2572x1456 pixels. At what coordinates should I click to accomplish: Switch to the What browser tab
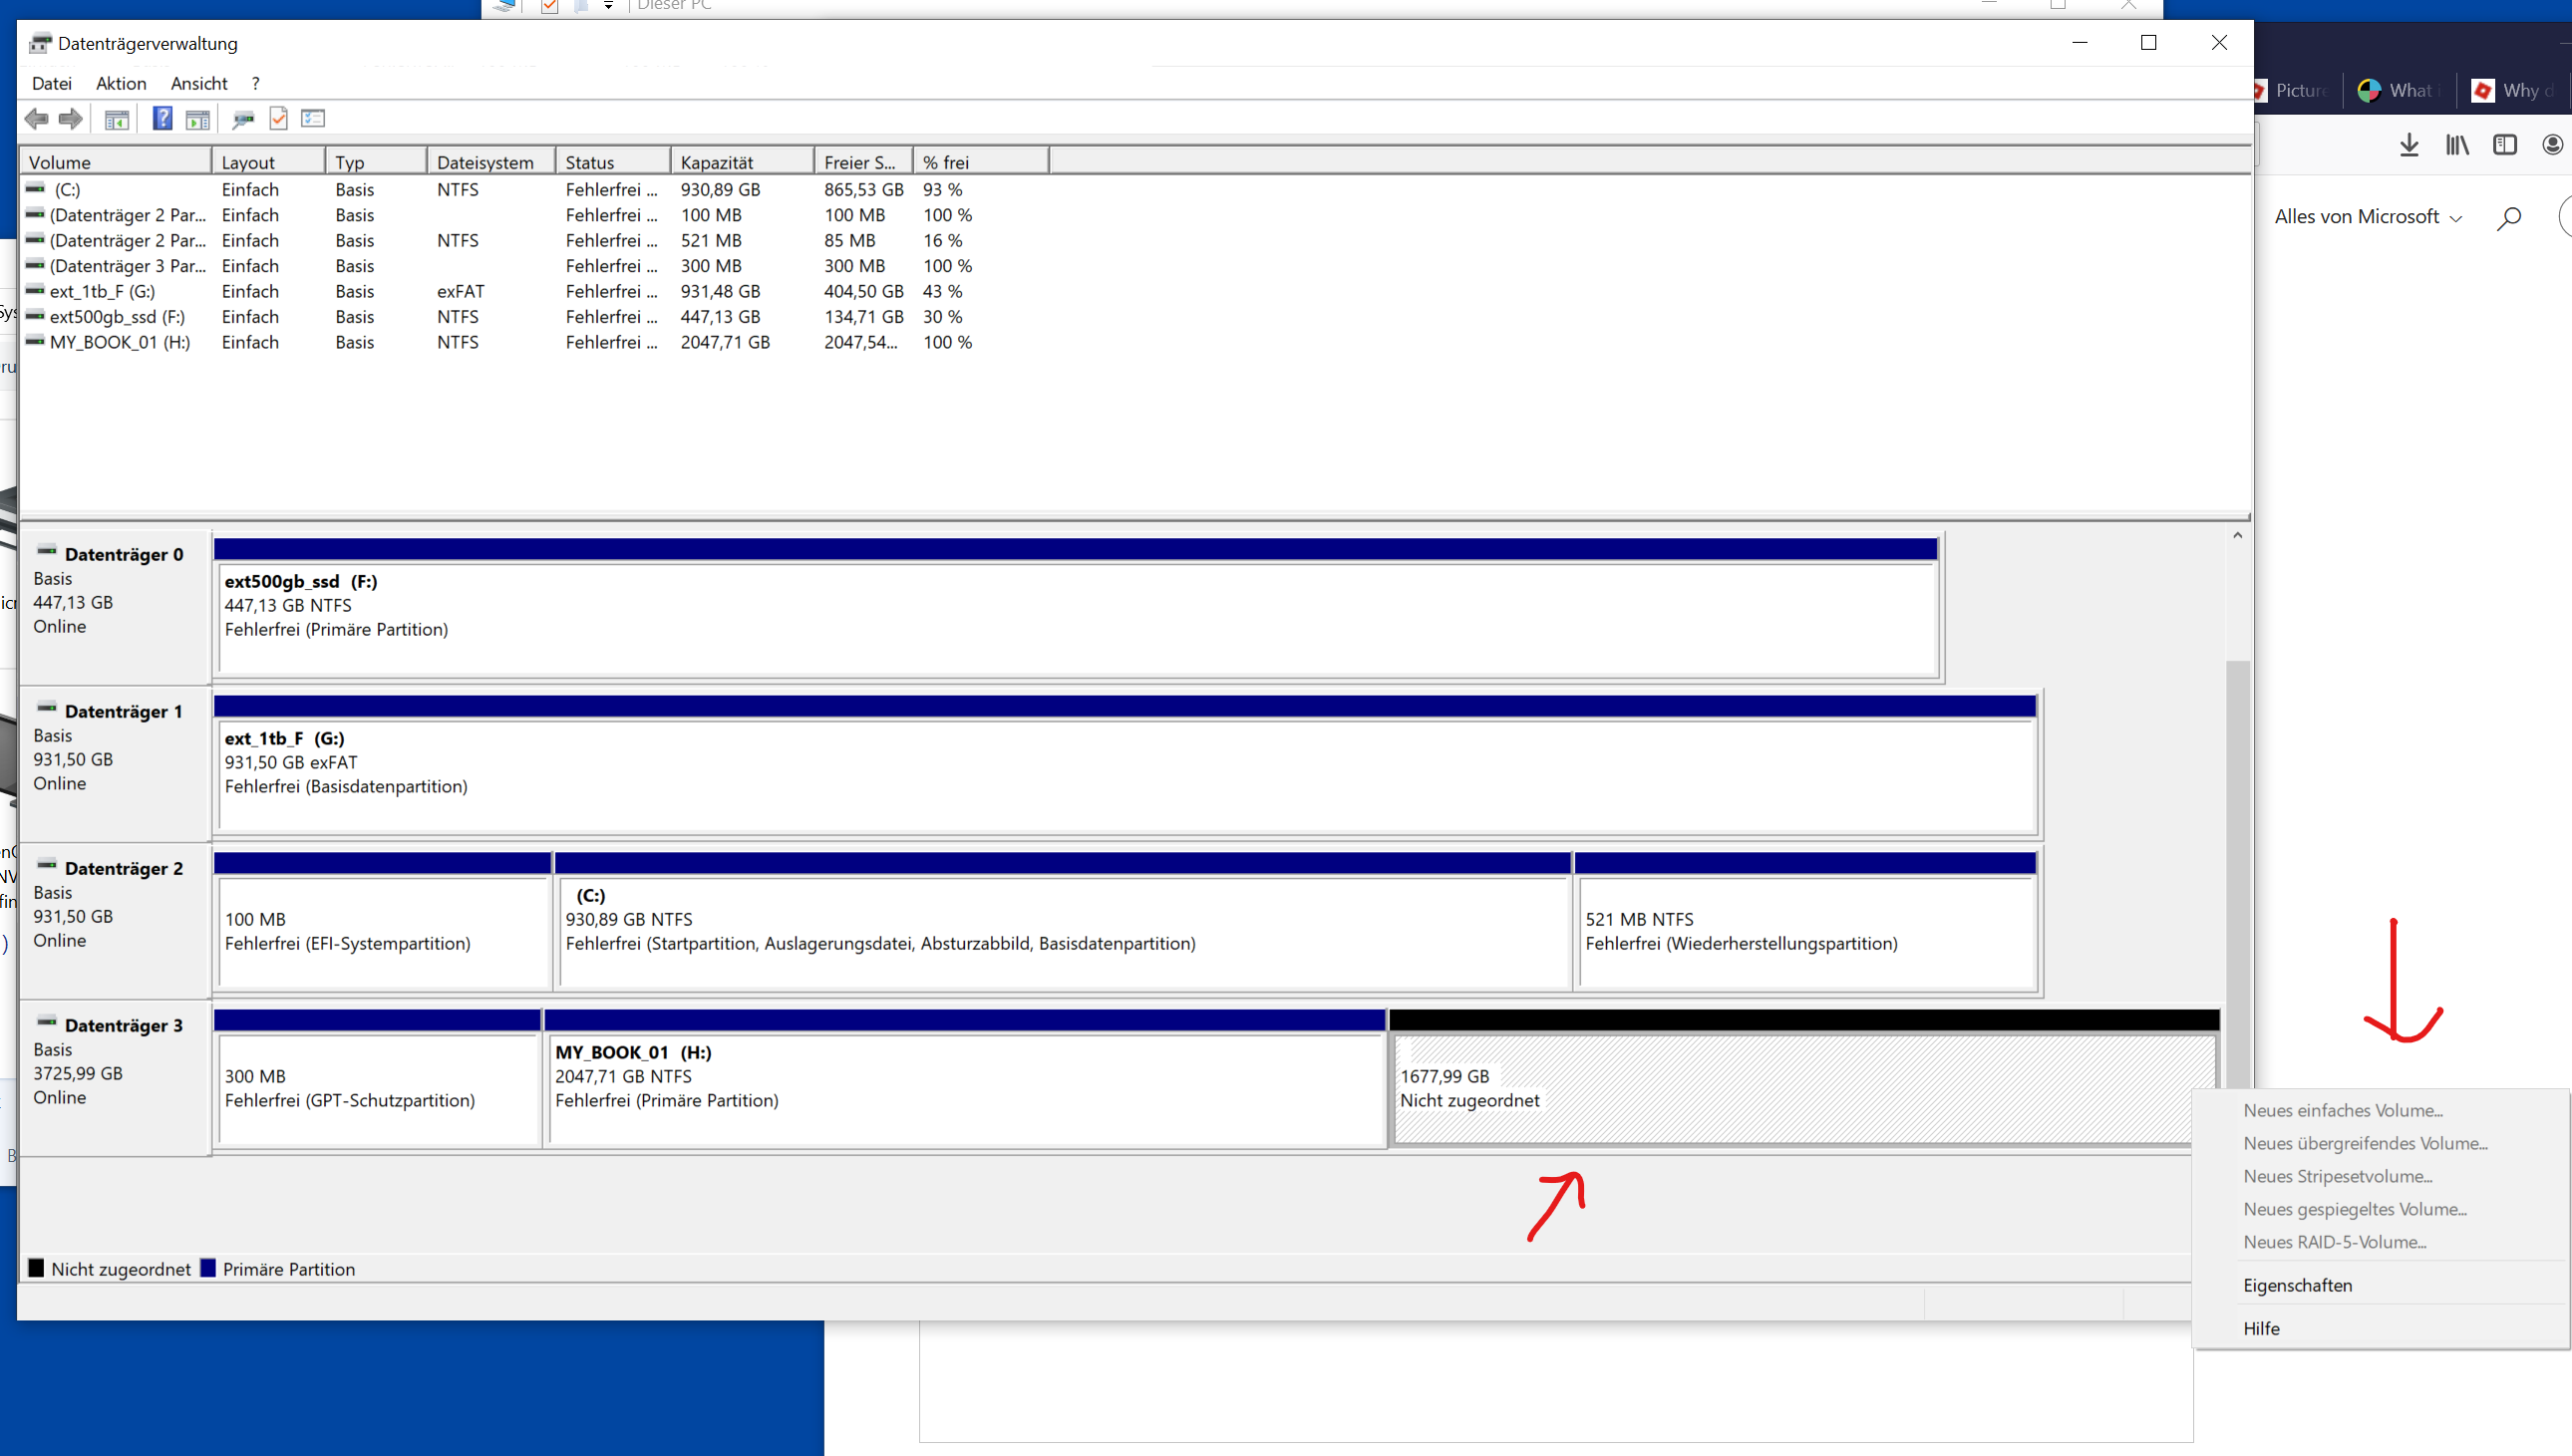click(x=2399, y=90)
